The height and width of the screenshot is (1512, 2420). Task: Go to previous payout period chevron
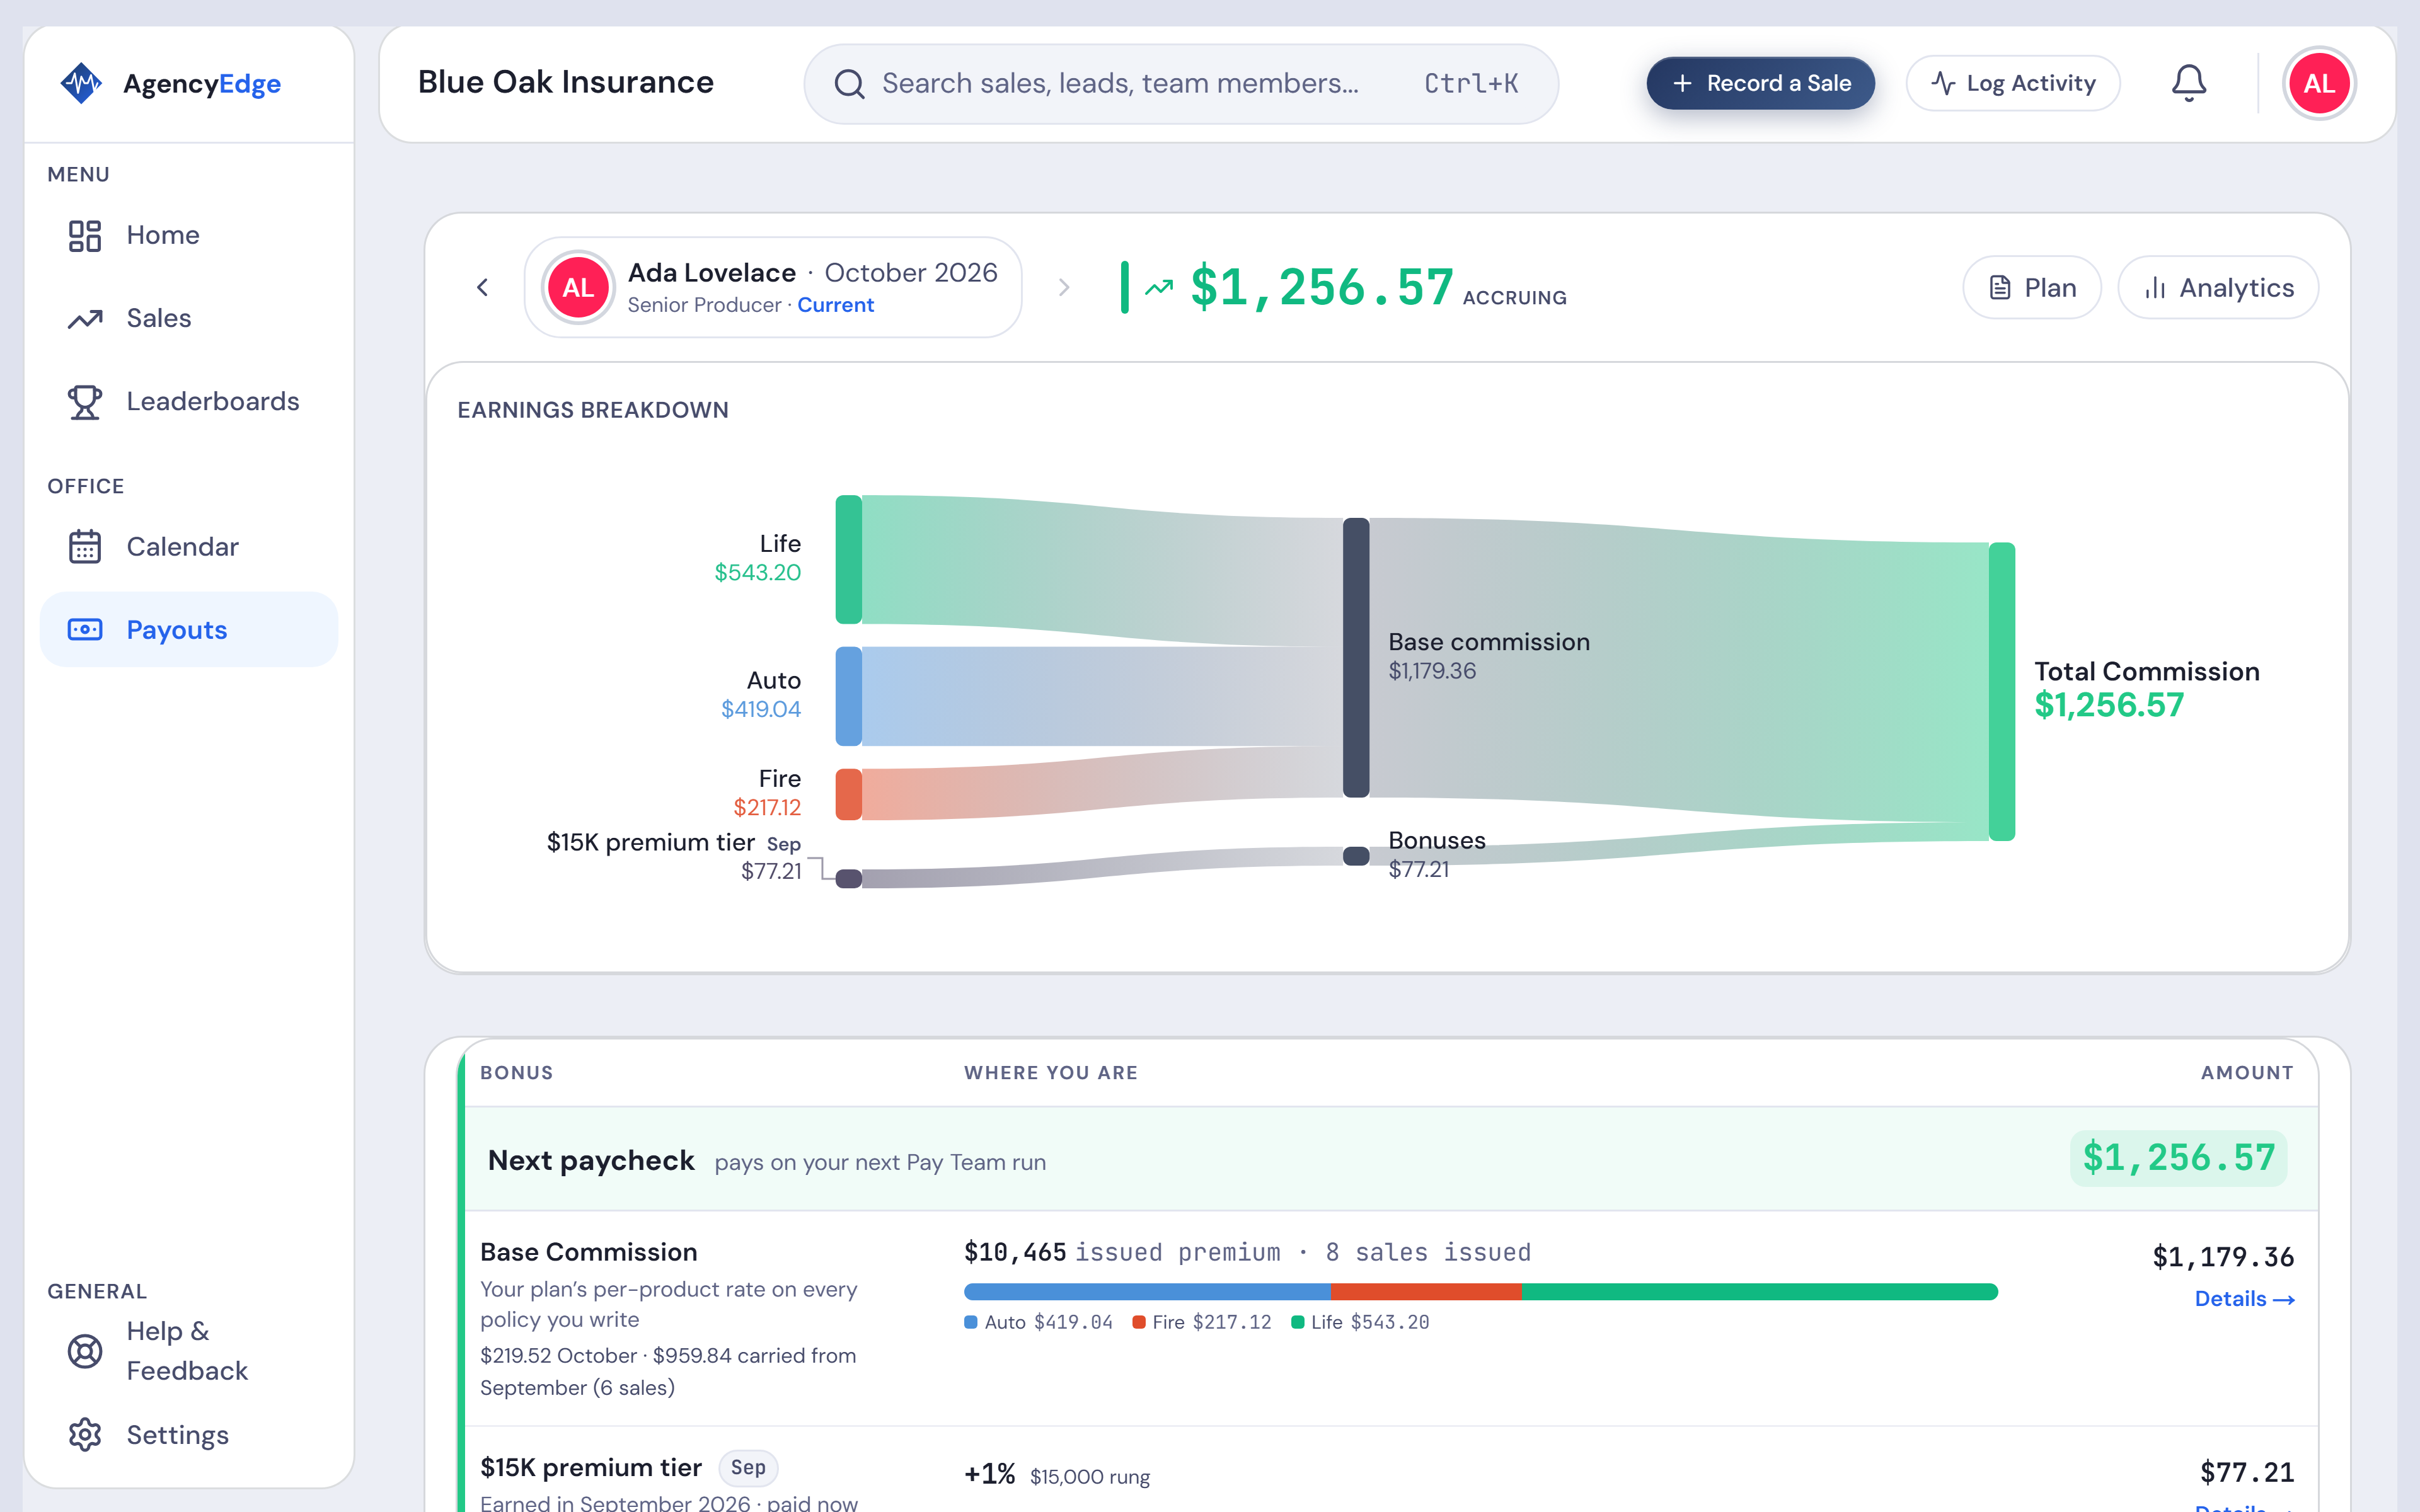483,288
